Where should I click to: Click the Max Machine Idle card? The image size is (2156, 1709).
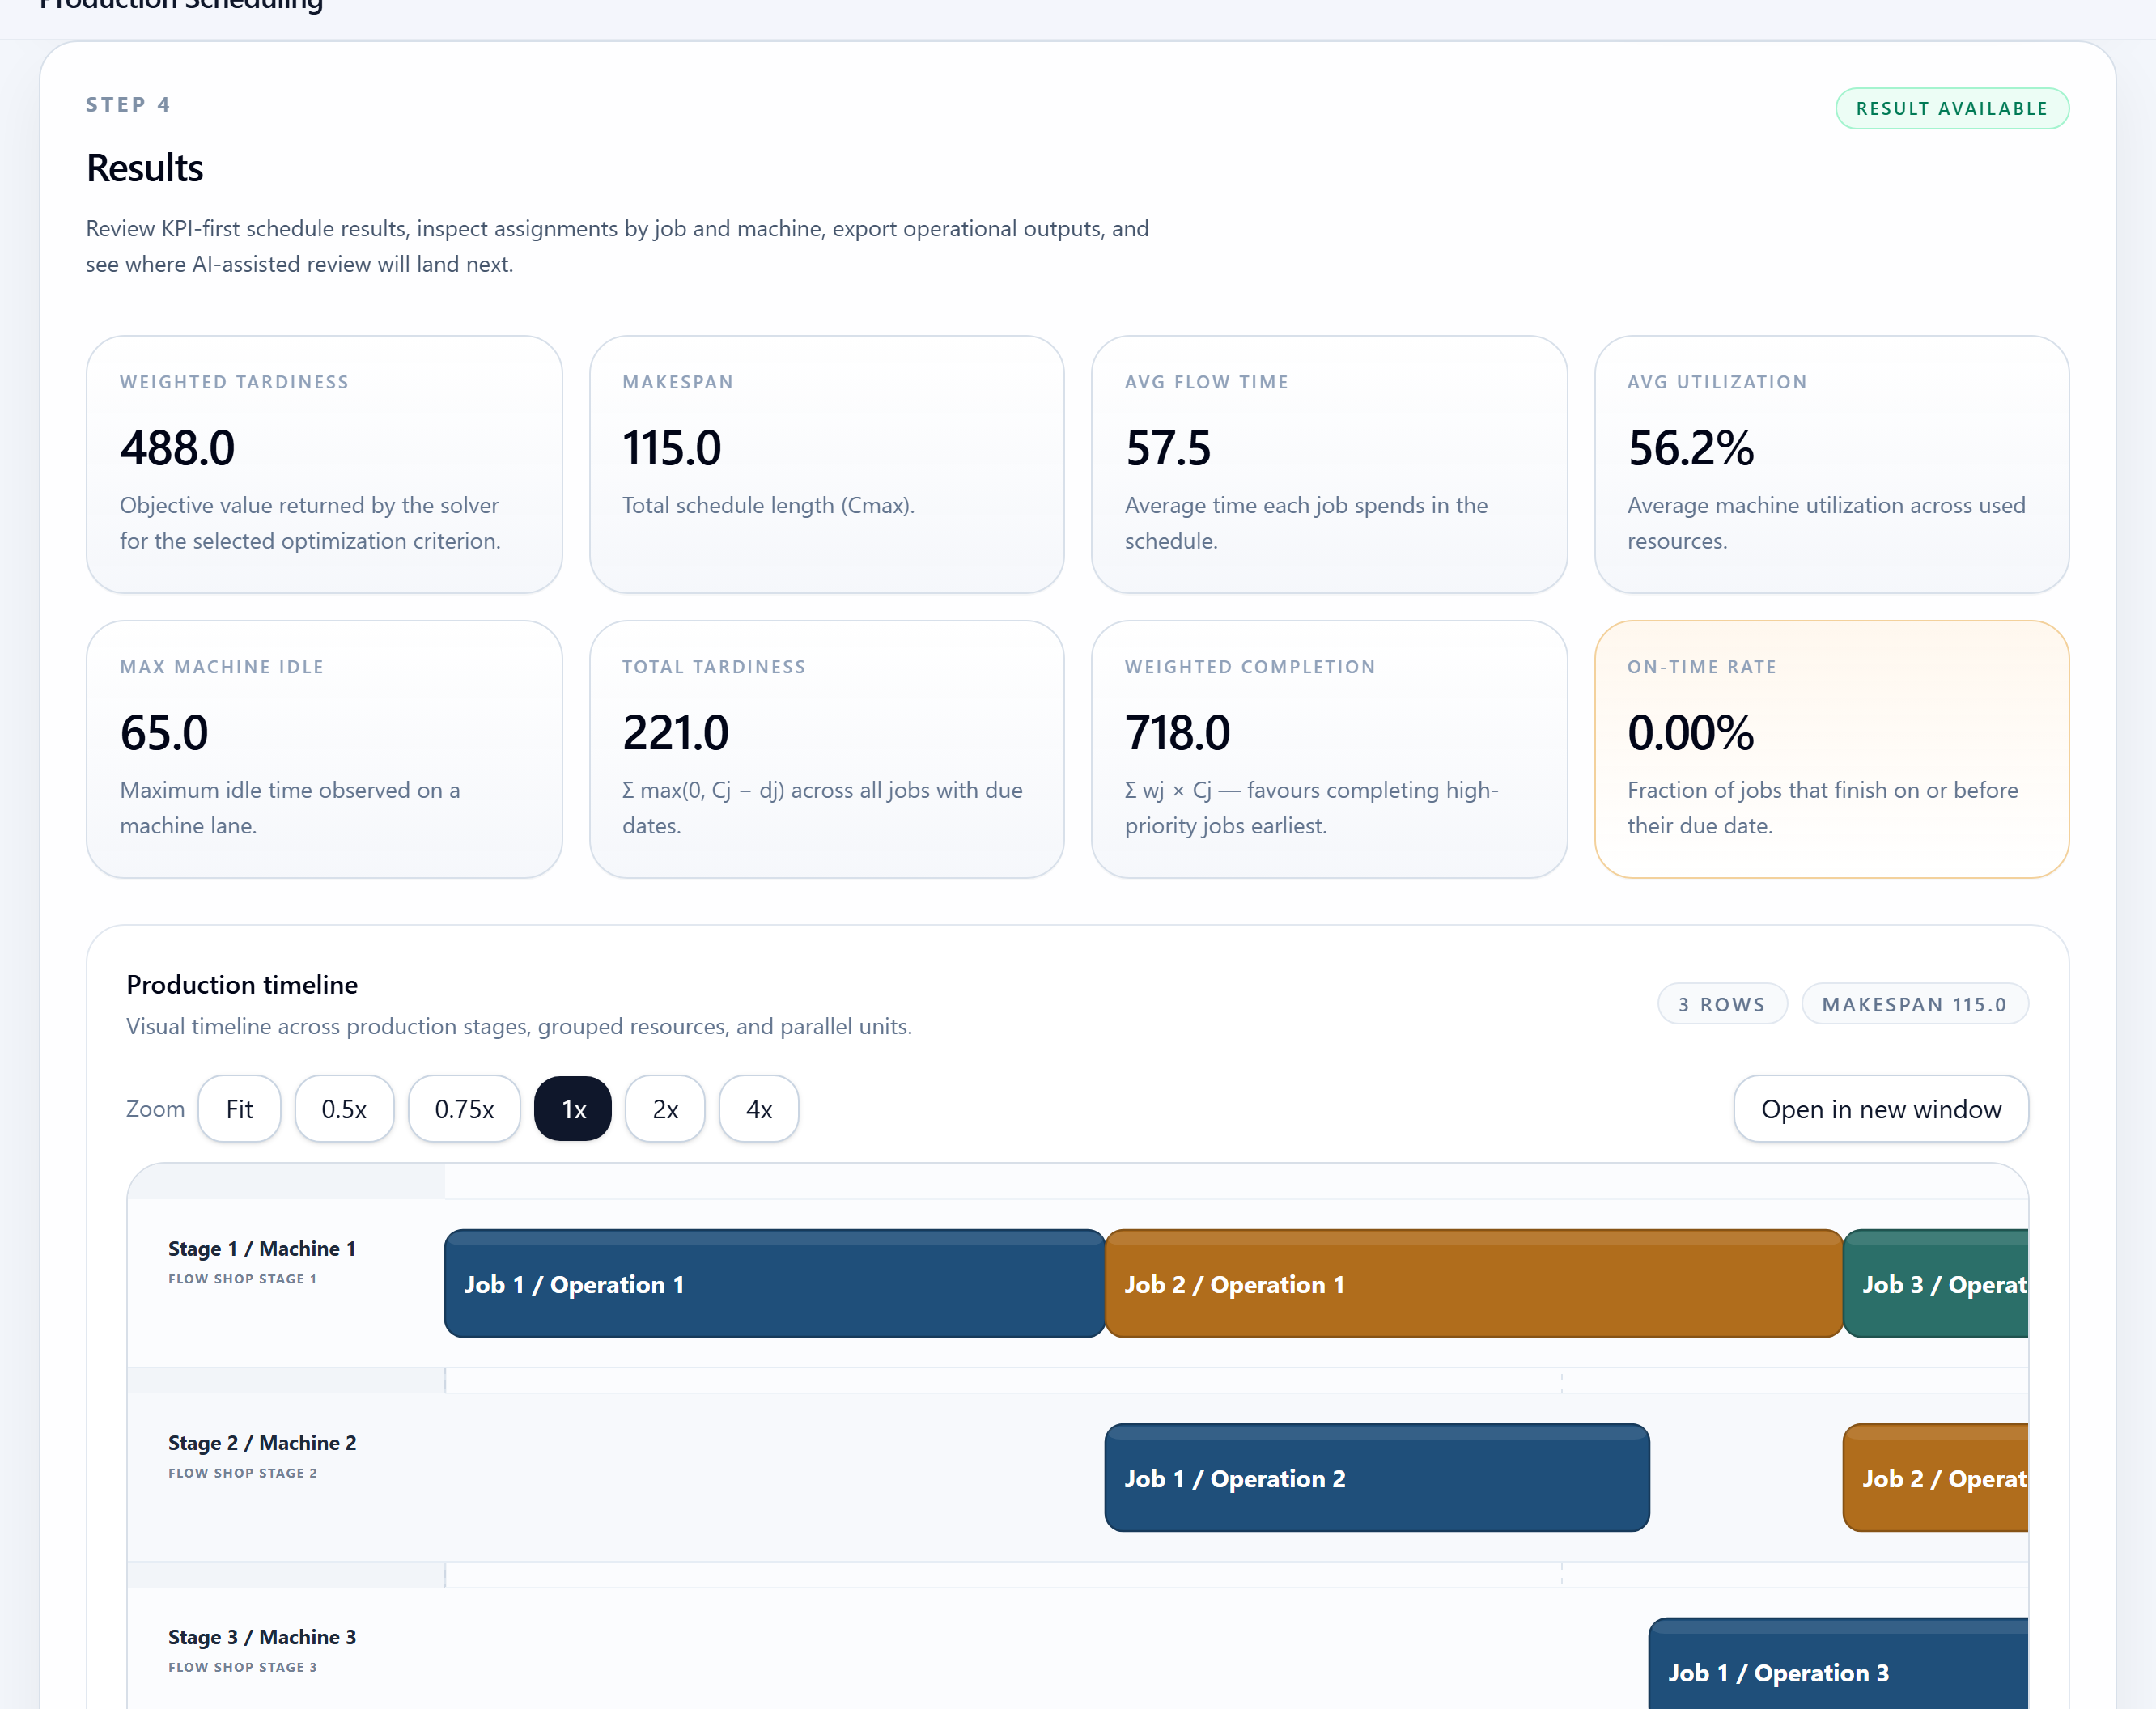point(324,750)
